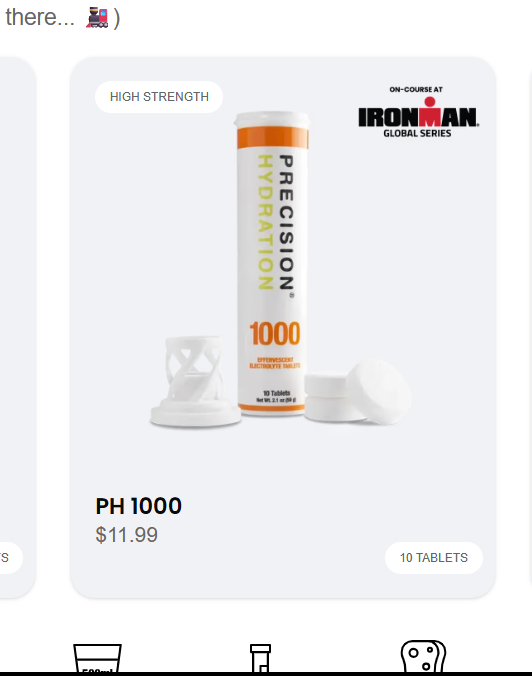Click the 500ml glass icon
Image resolution: width=532 pixels, height=676 pixels.
point(97,658)
